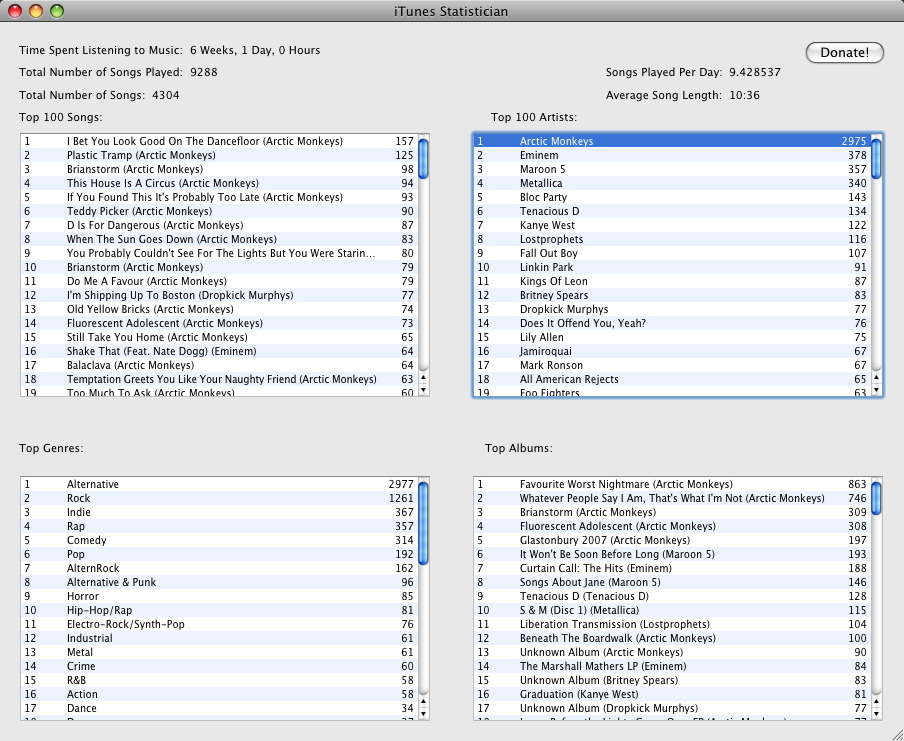Select song row 'When The Sun Goes Down'
Viewport: 904px width, 741px height.
click(x=219, y=239)
